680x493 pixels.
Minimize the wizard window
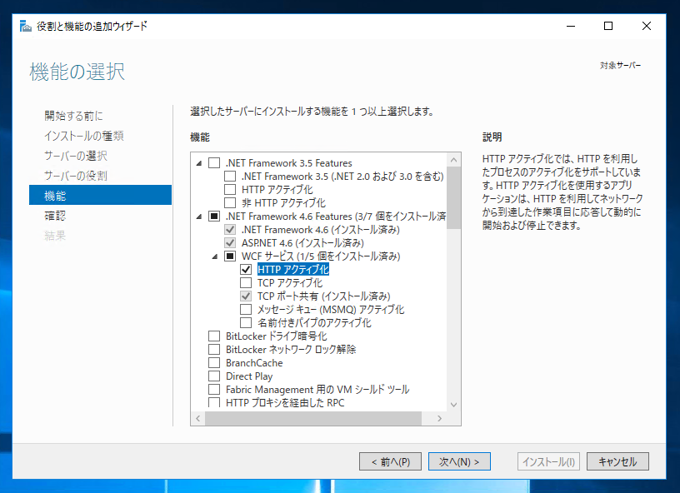click(571, 26)
